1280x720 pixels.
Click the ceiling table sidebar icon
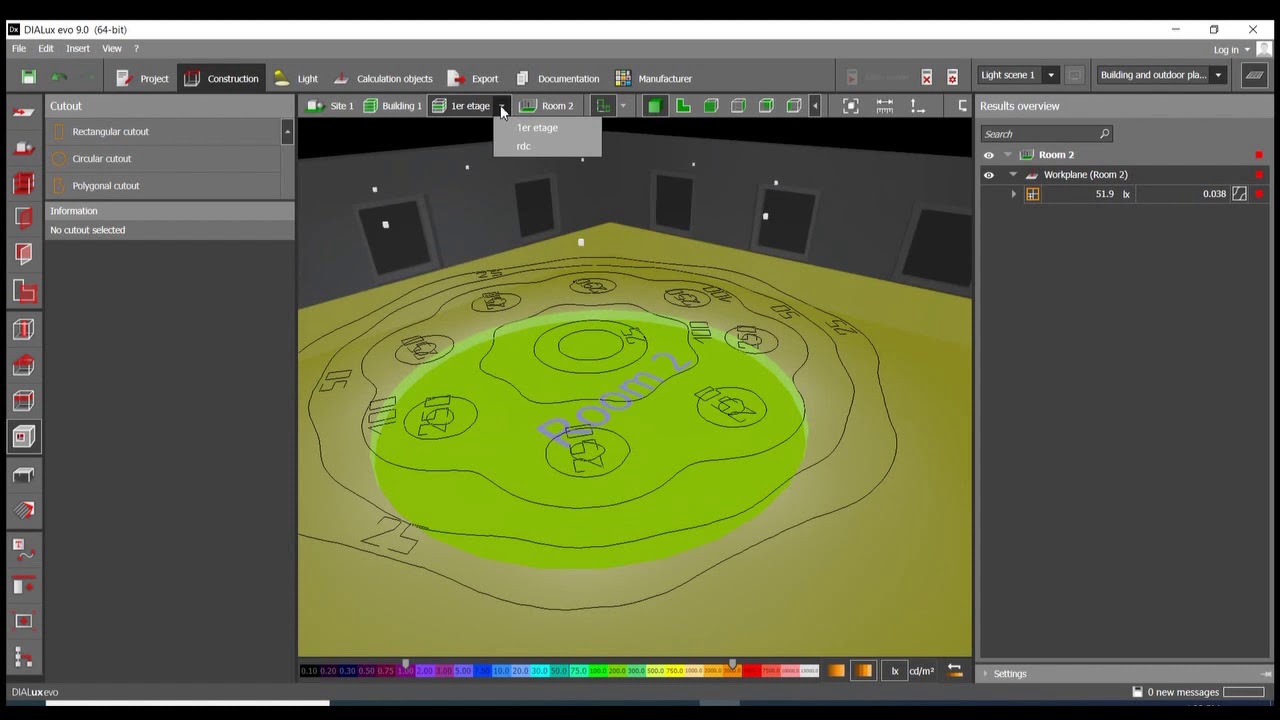tap(23, 475)
